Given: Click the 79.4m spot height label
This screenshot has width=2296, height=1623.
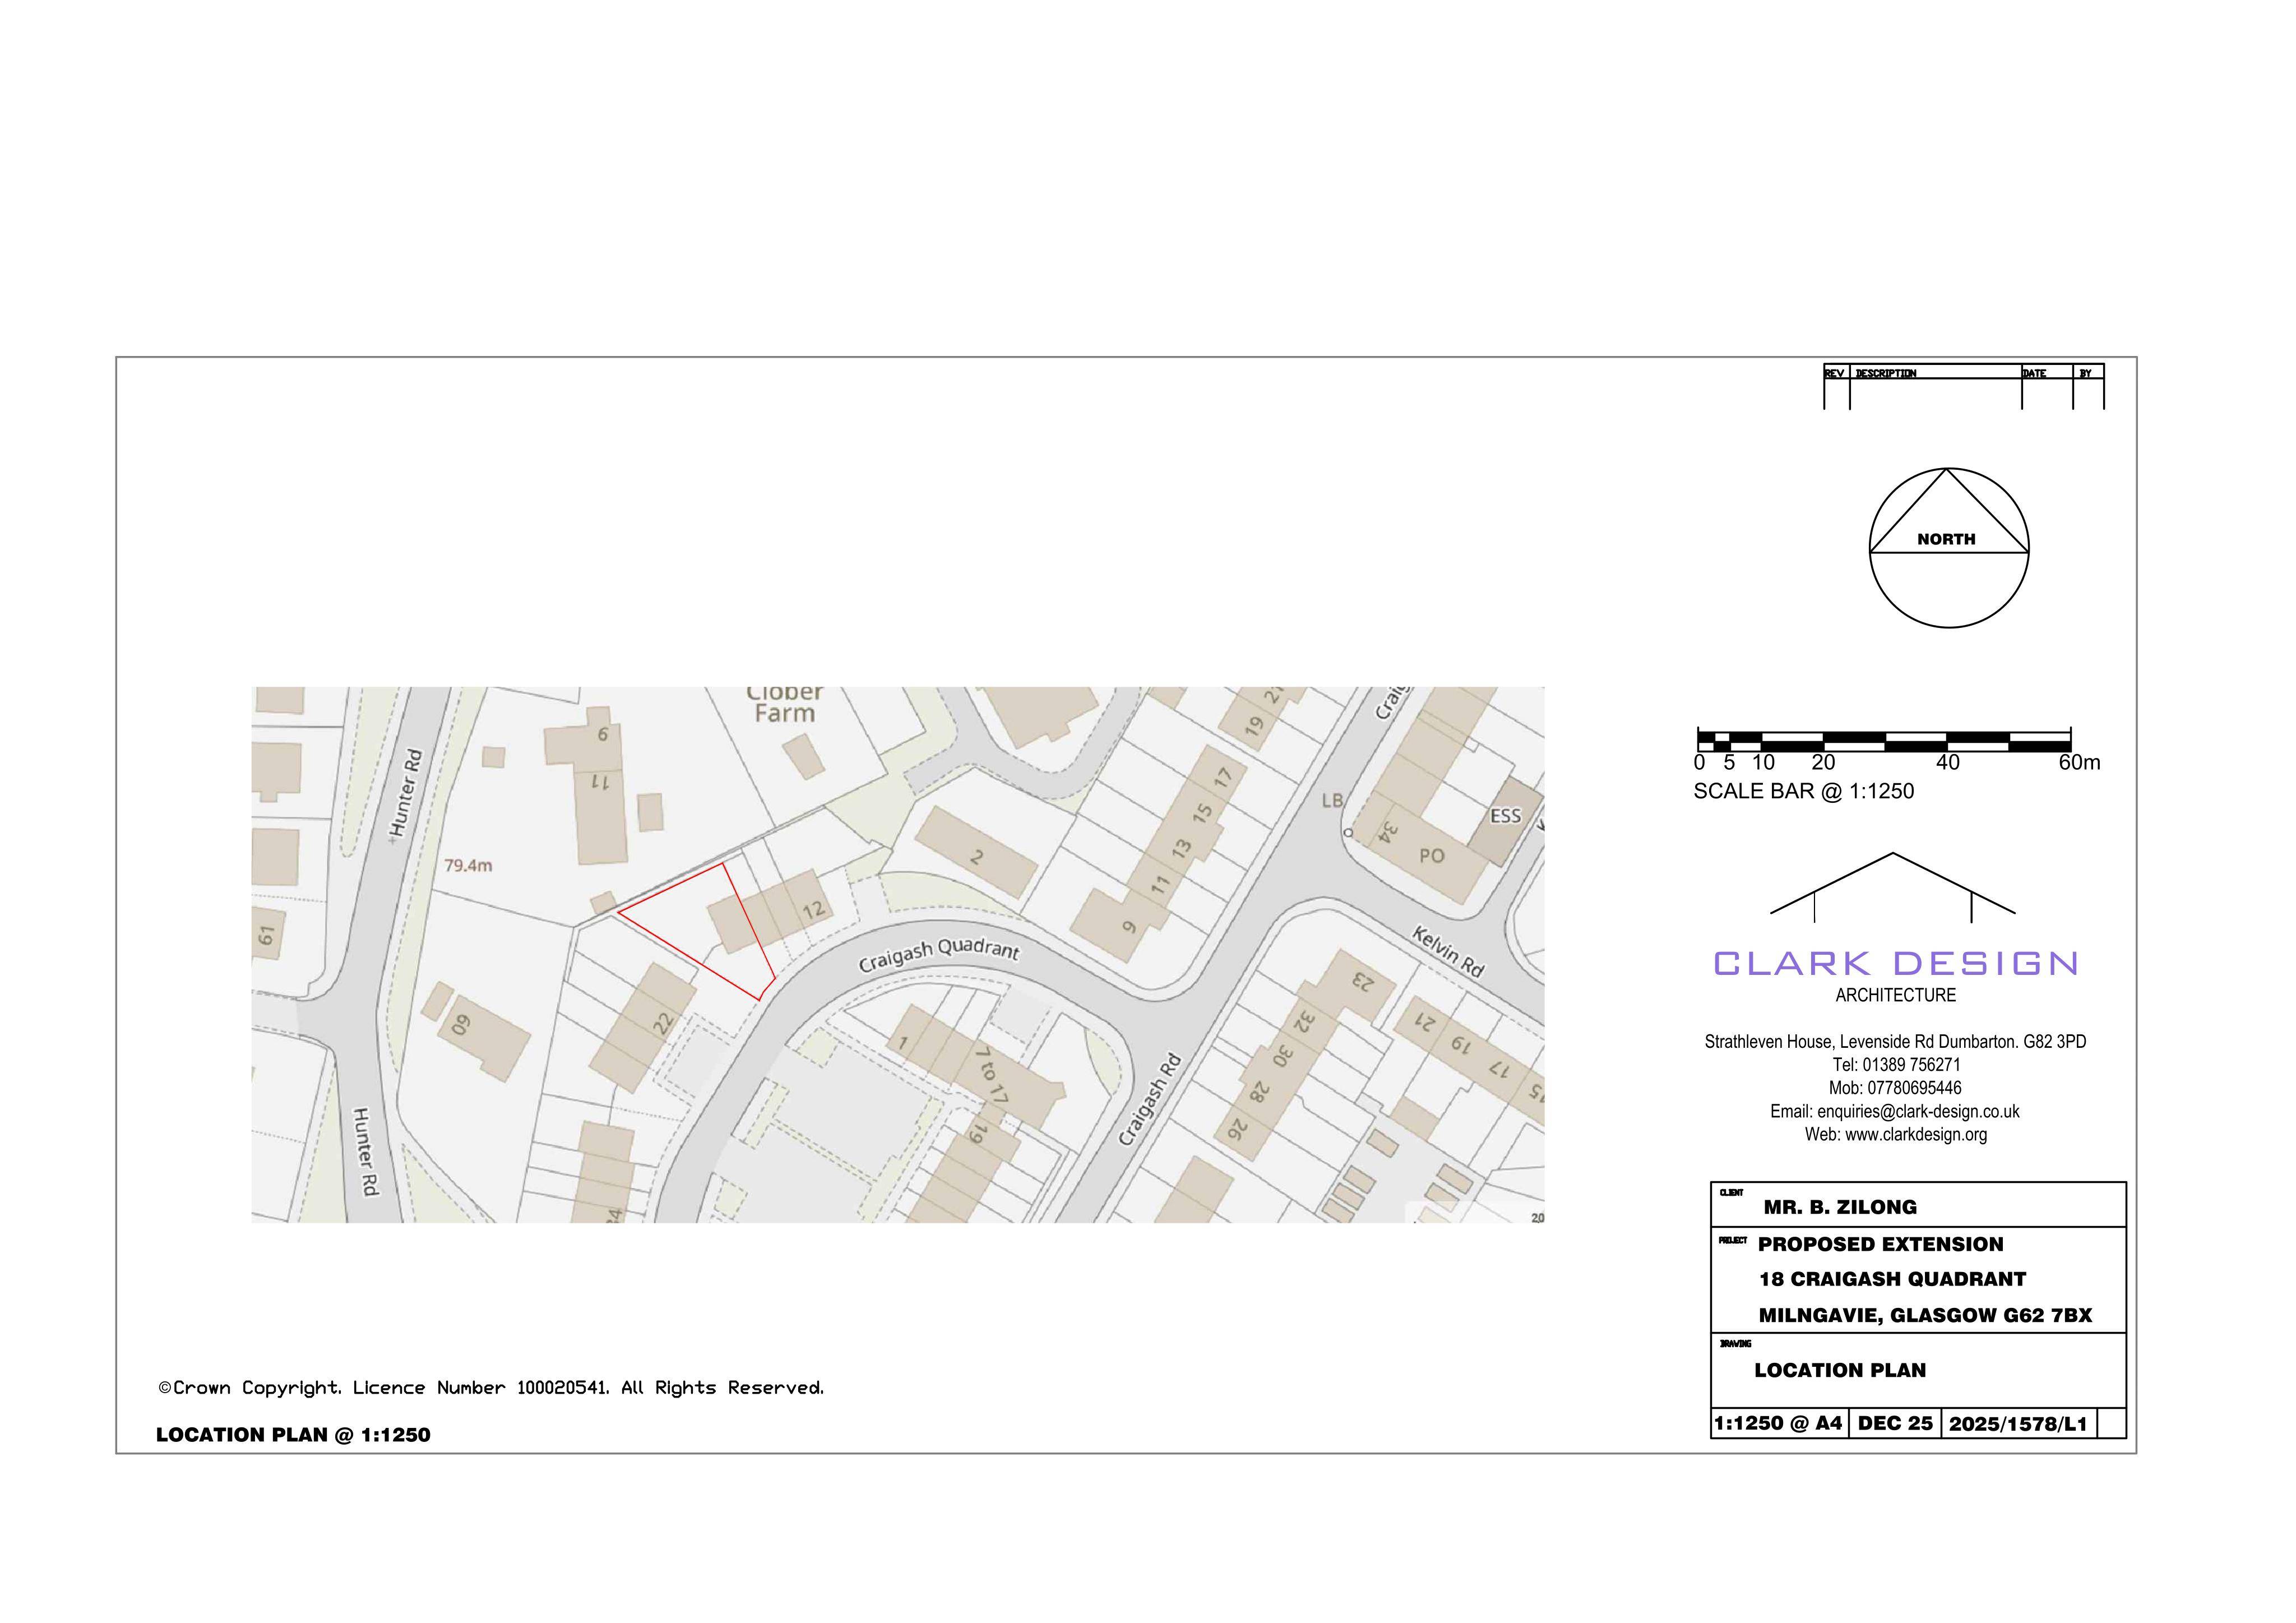Looking at the screenshot, I should pos(468,865).
